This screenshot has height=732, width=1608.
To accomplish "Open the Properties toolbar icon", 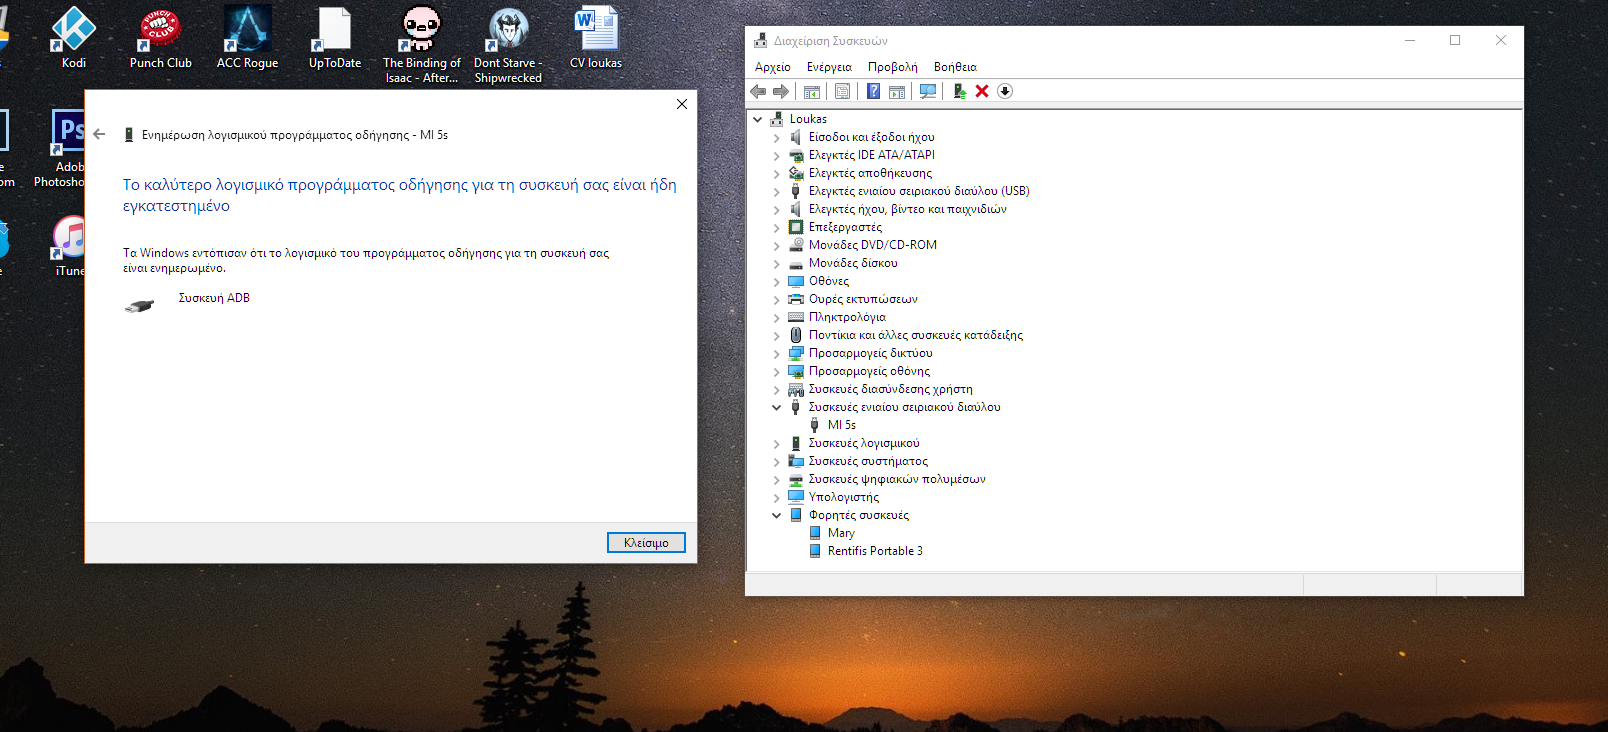I will pos(842,91).
